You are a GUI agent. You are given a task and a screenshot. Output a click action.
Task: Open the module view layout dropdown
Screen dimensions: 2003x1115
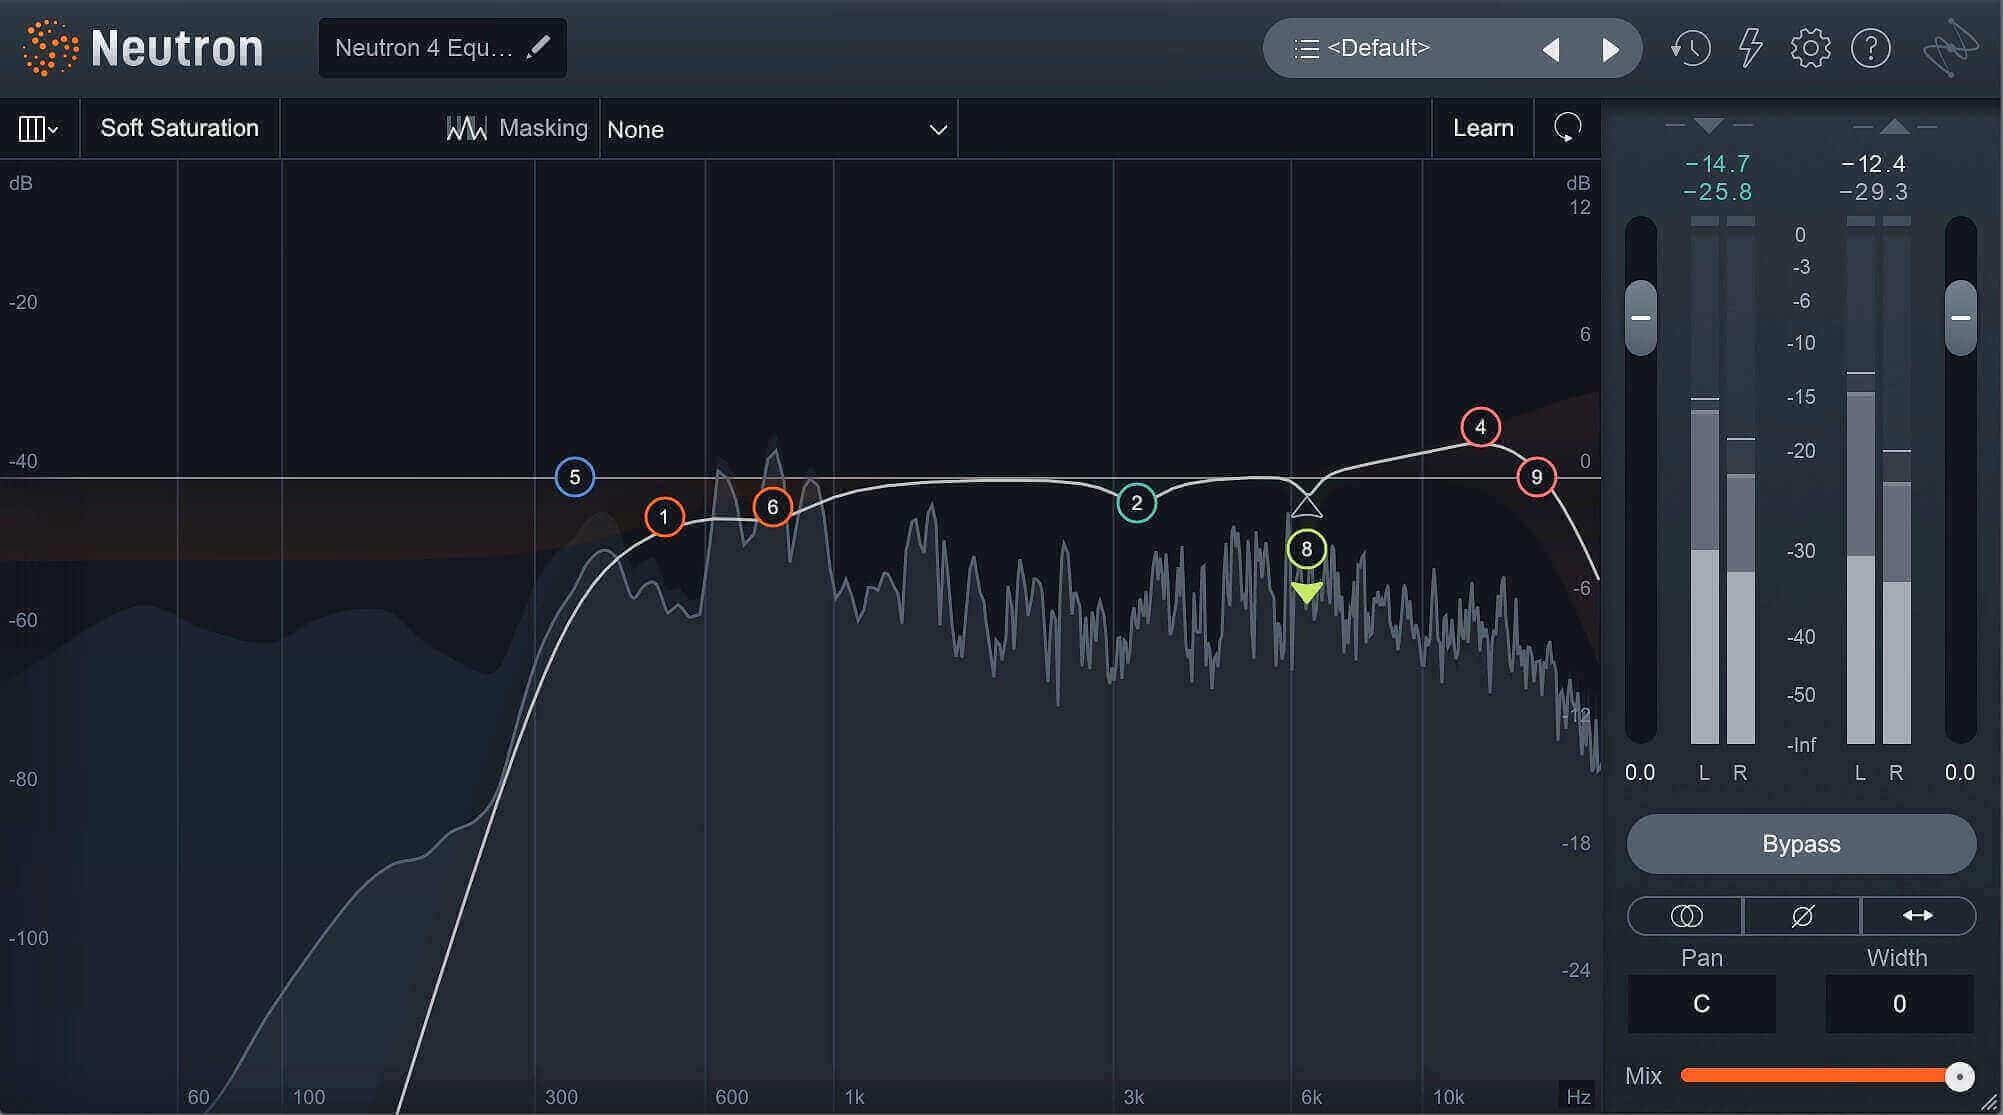coord(39,128)
